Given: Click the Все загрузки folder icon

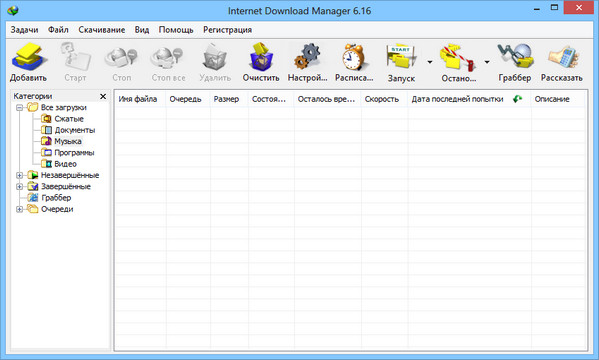Looking at the screenshot, I should tap(33, 107).
